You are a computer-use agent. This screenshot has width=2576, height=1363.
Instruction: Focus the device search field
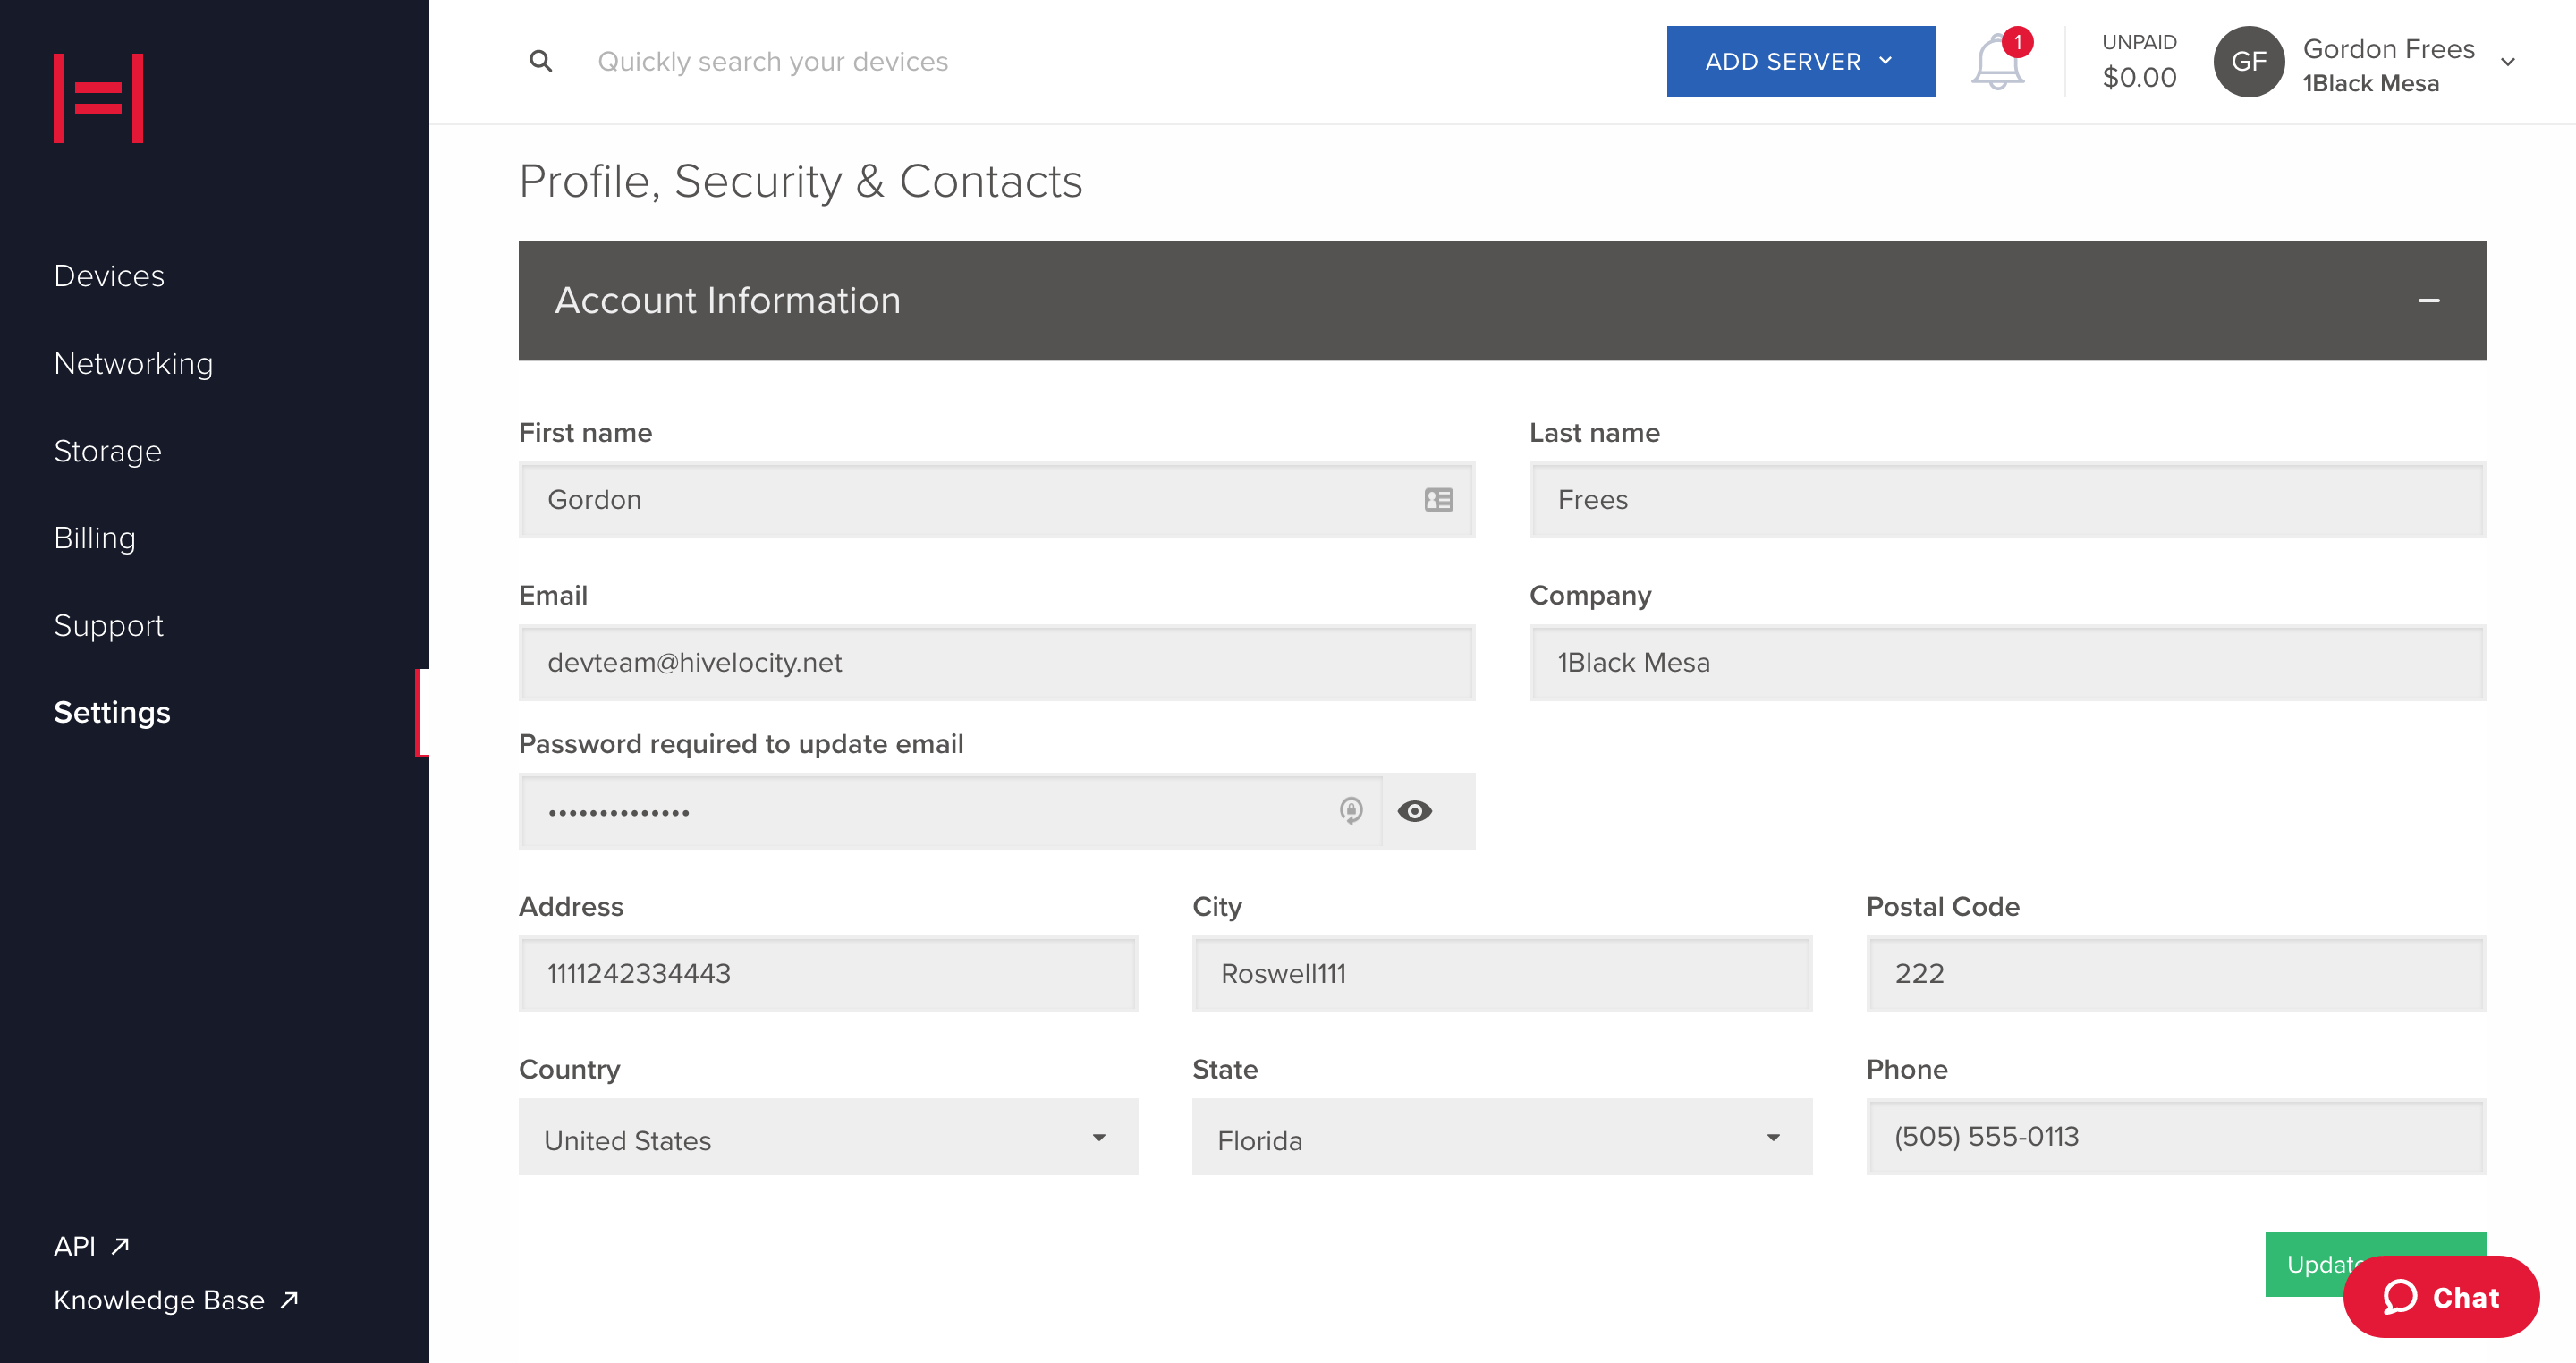coord(772,62)
